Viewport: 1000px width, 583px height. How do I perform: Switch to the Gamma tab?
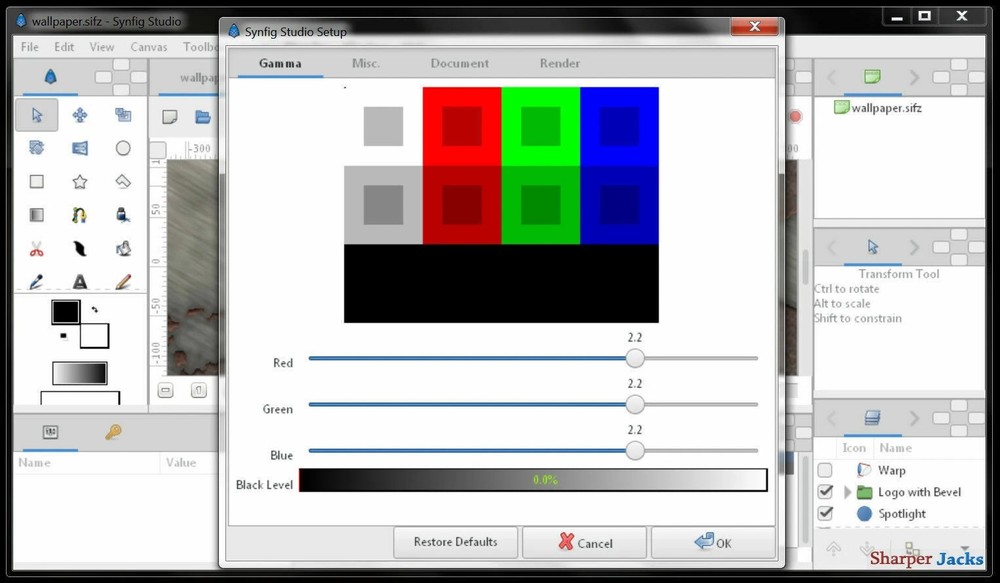pyautogui.click(x=280, y=63)
